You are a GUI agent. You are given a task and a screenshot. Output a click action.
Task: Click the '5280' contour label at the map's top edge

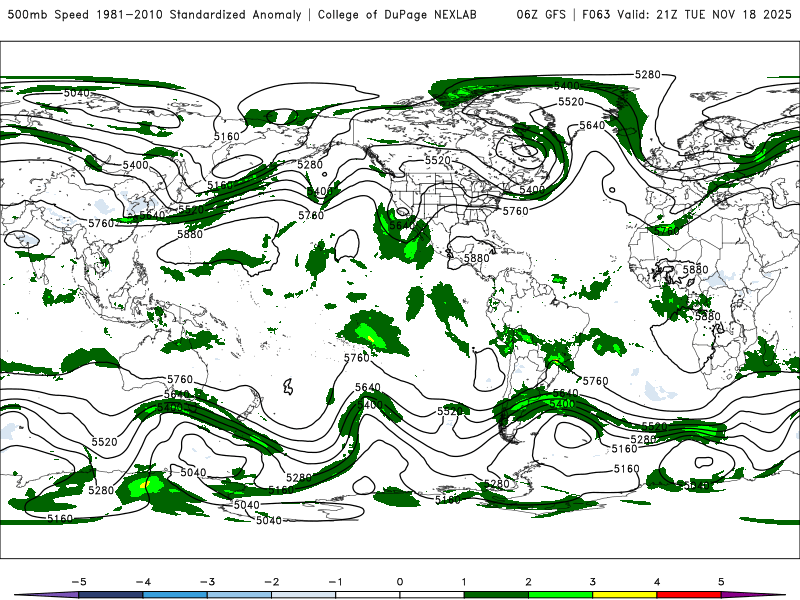647,74
